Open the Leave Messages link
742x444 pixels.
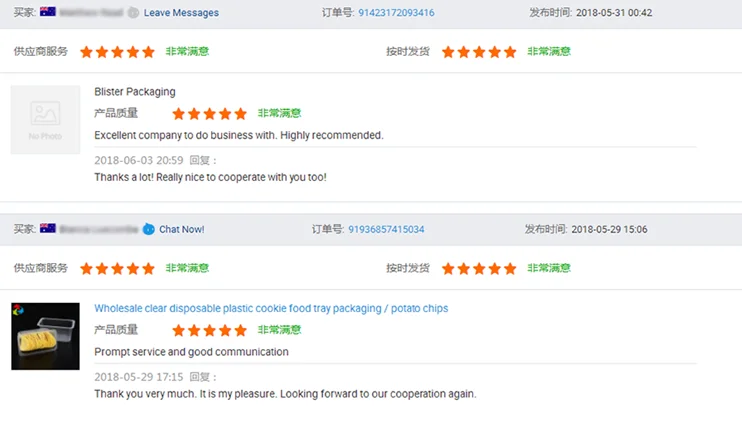[181, 13]
